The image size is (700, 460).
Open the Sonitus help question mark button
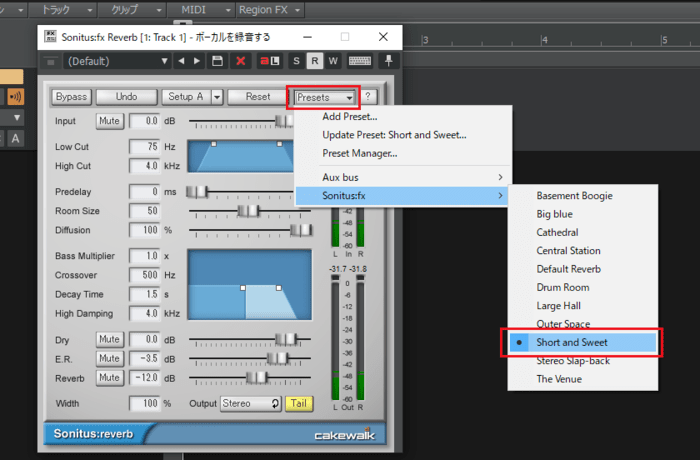[x=368, y=96]
